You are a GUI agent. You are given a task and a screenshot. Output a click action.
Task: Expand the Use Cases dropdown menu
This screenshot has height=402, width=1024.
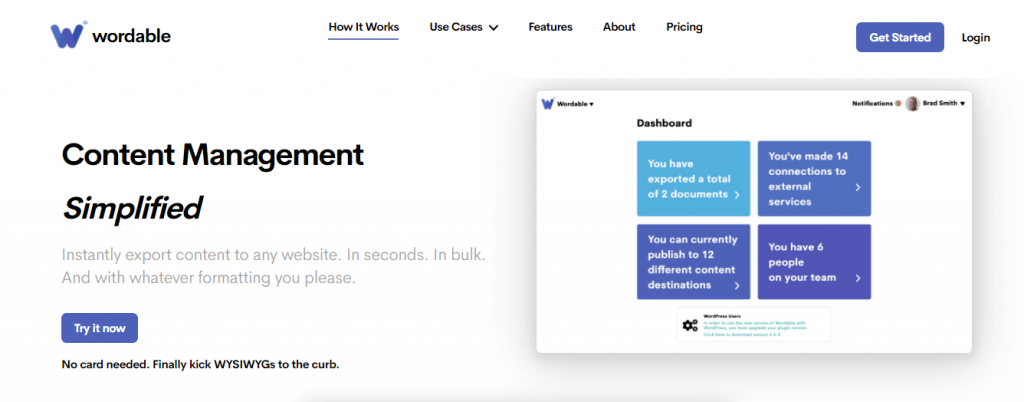click(x=463, y=27)
